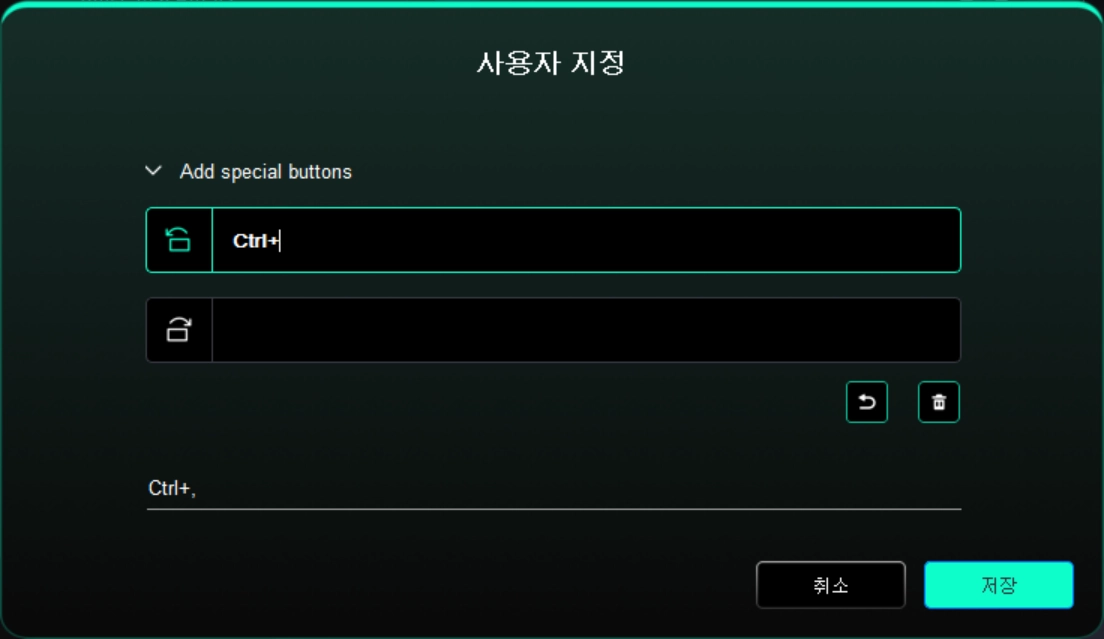Click the 취소 cancel button
The height and width of the screenshot is (639, 1104).
[x=831, y=585]
